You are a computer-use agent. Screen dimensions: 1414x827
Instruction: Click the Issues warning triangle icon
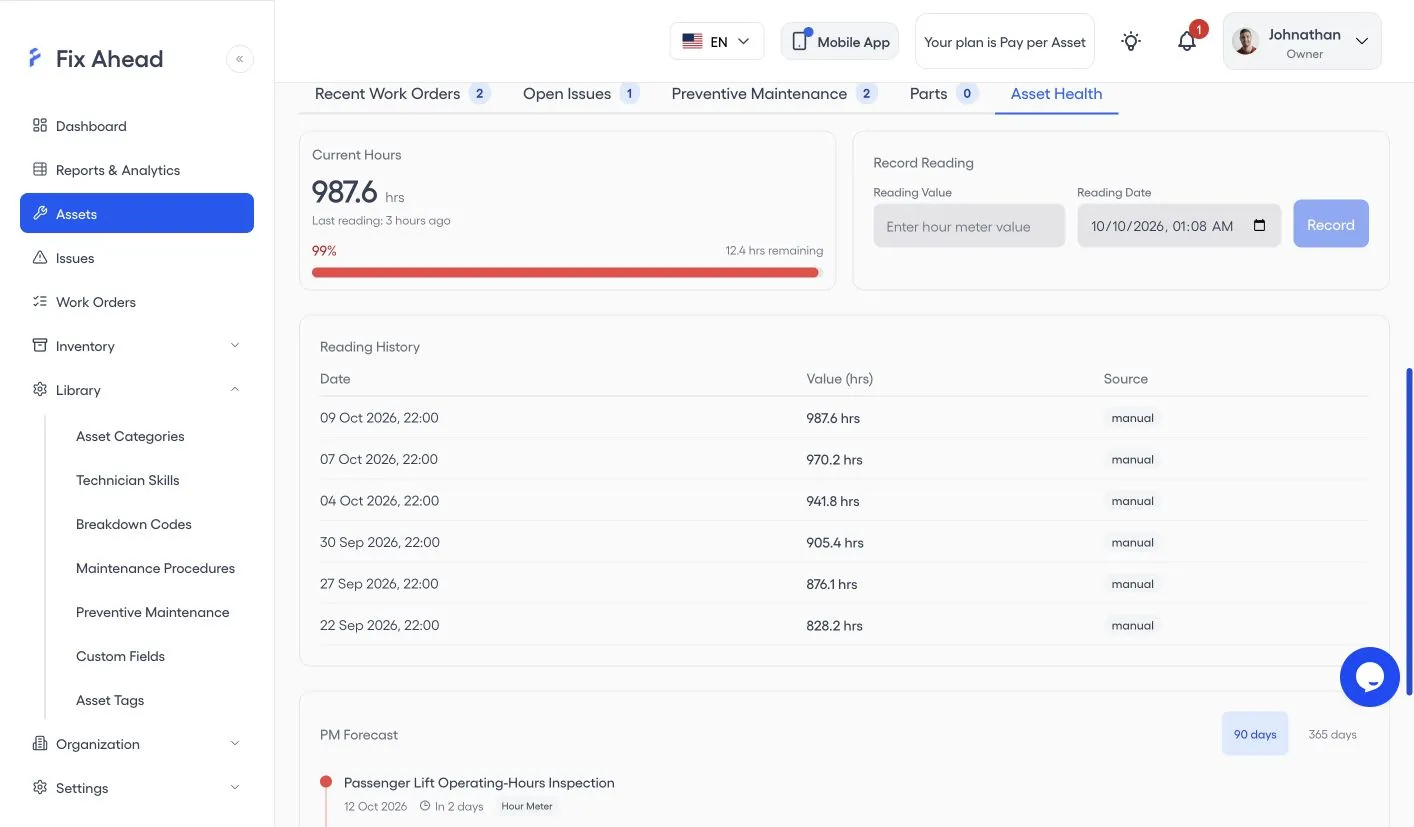pos(40,258)
